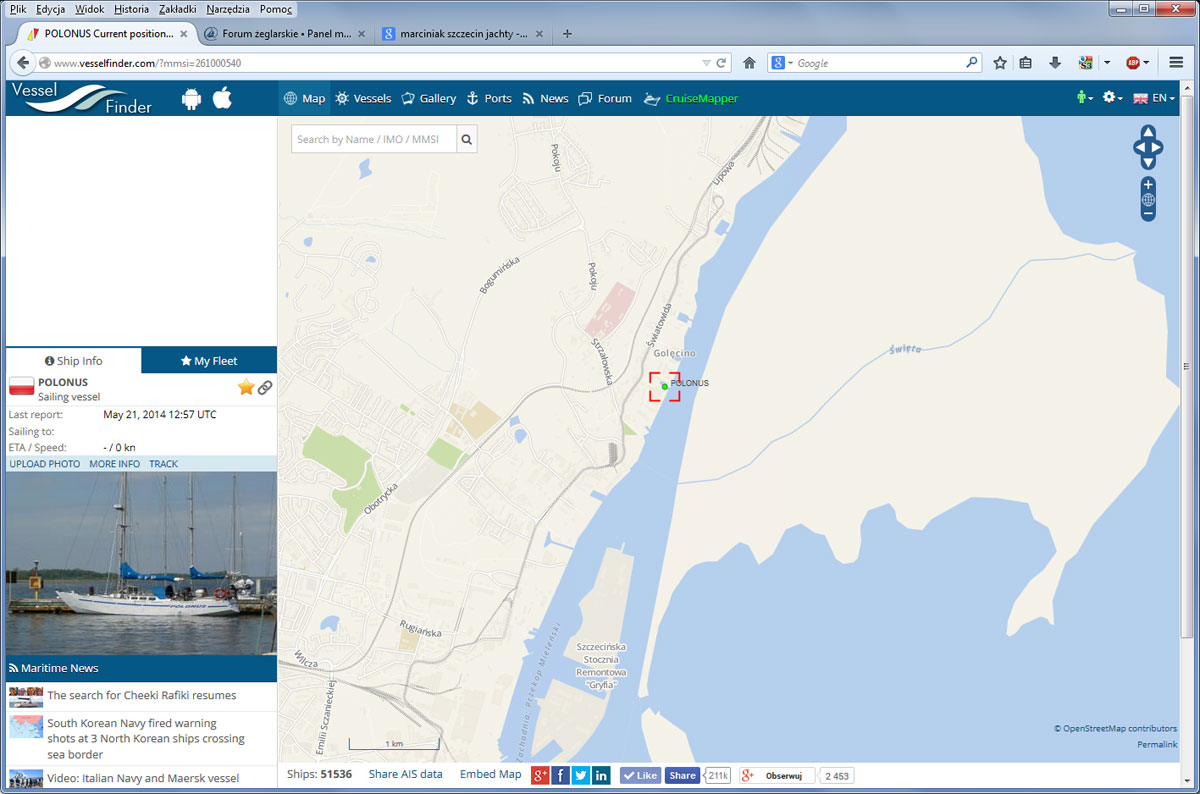
Task: Open the Forum section
Action: click(605, 98)
